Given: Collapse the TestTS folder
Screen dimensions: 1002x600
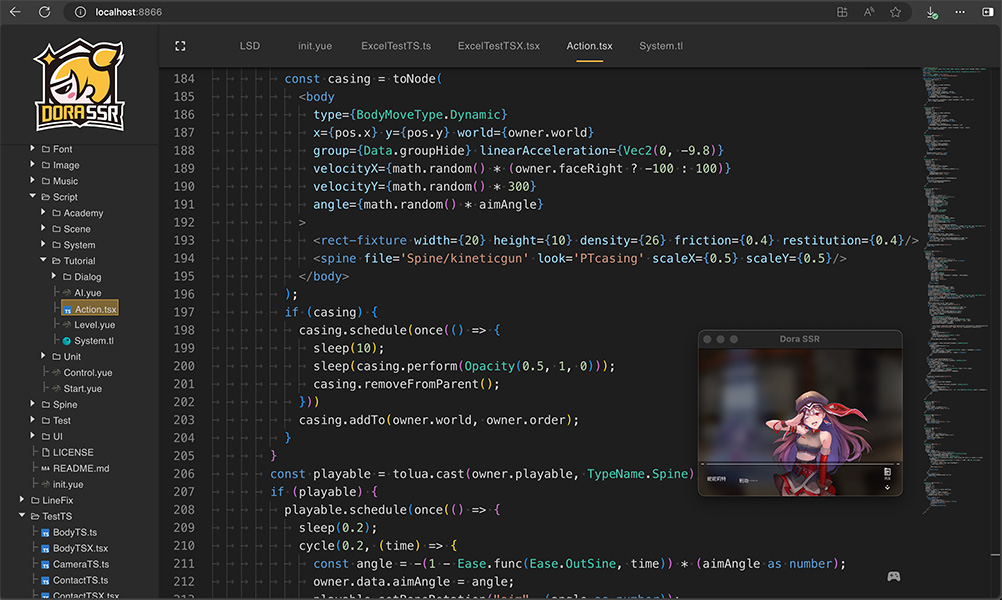Looking at the screenshot, I should tap(22, 516).
